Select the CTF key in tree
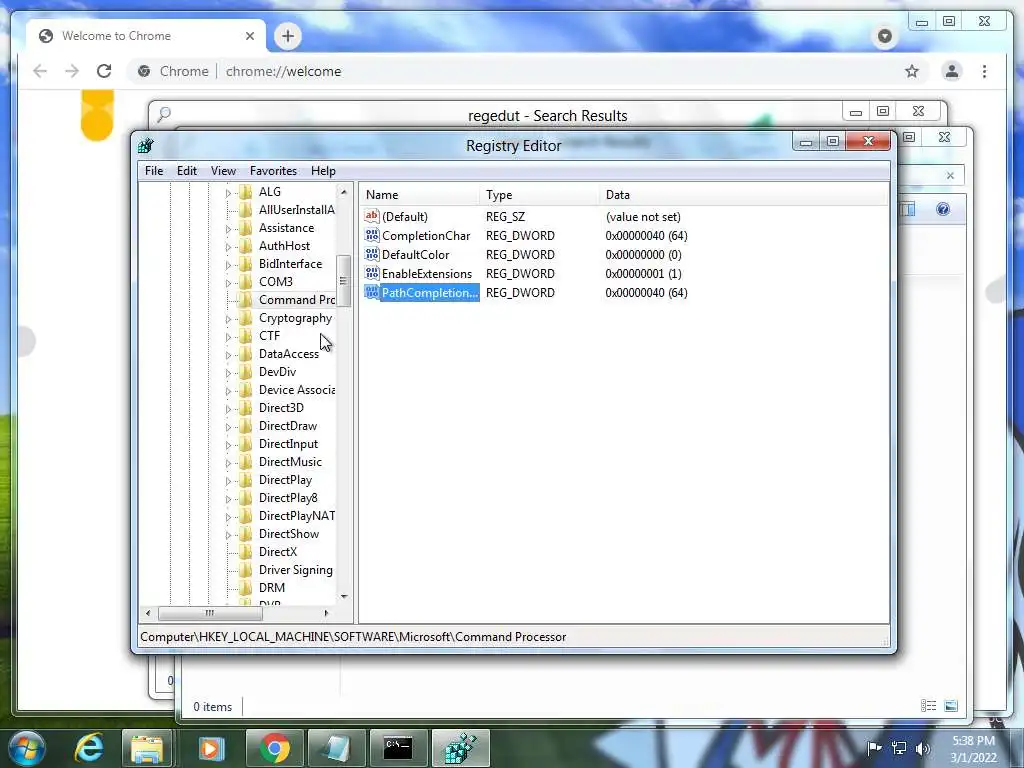 (x=270, y=336)
